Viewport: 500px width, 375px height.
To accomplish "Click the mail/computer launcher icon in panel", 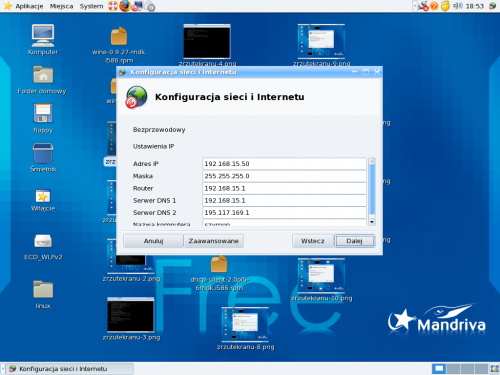I will (137, 6).
